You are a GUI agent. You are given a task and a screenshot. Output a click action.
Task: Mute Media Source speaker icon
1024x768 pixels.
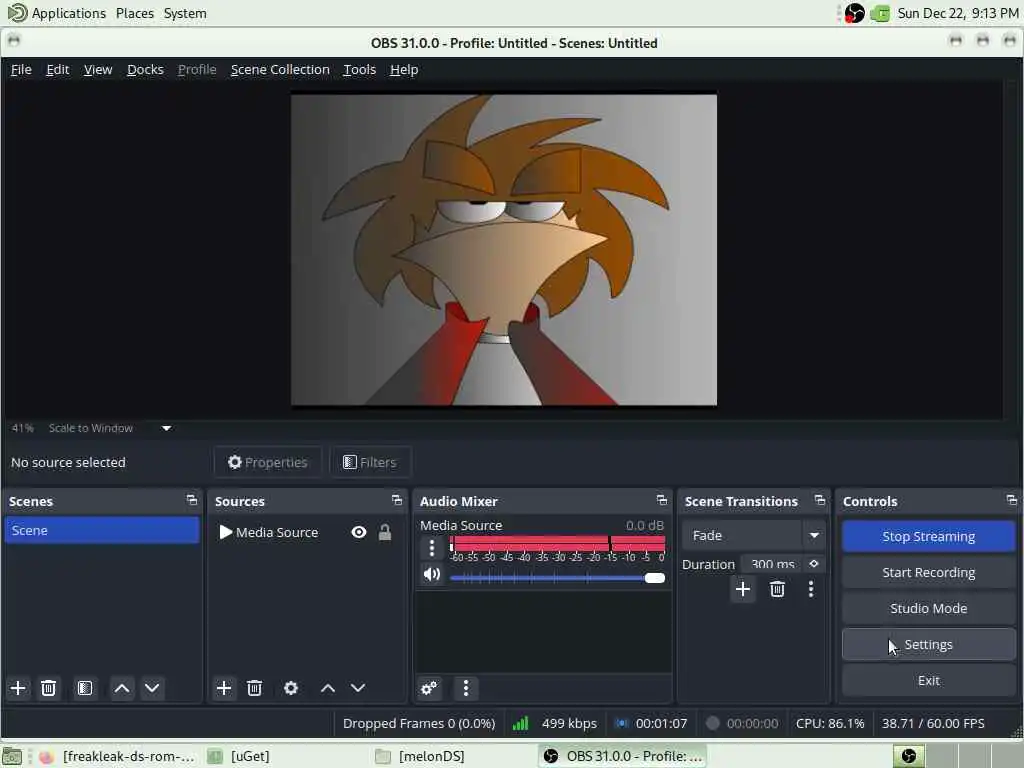tap(432, 575)
